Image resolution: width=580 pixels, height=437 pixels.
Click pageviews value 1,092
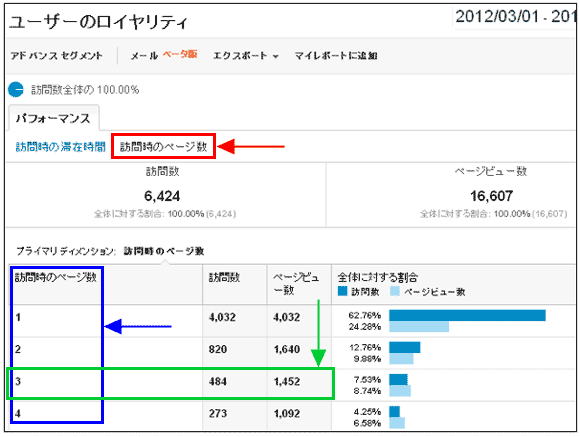coord(287,413)
